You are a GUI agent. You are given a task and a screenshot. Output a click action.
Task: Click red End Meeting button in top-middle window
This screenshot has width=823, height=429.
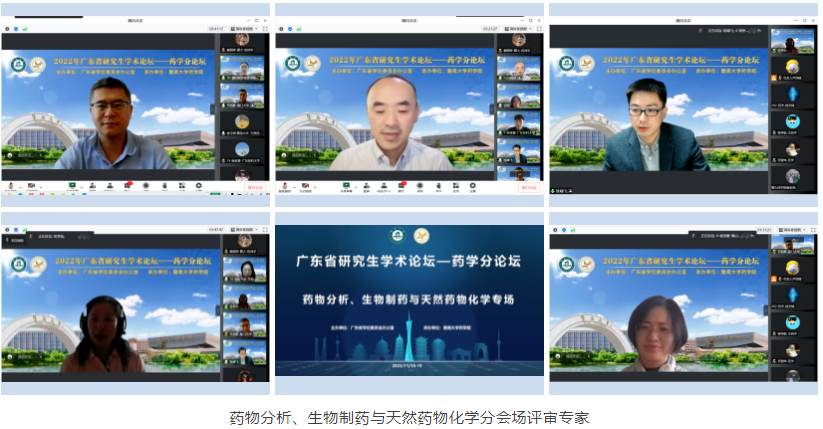[528, 187]
